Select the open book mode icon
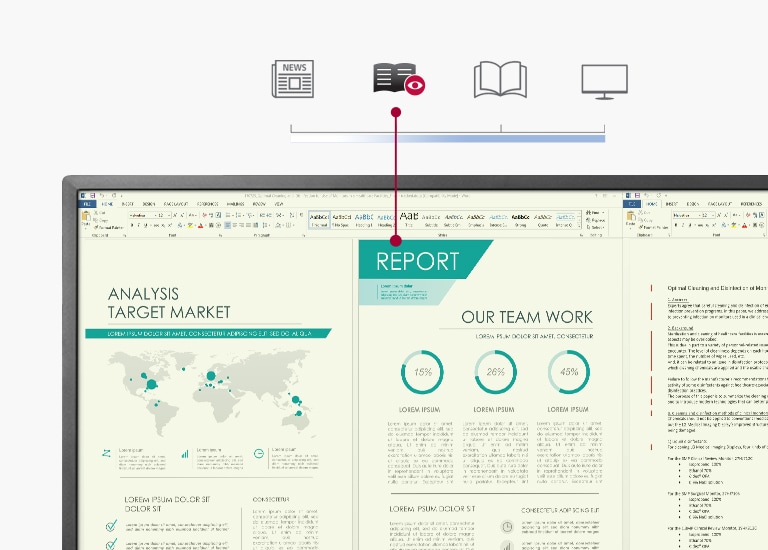768x550 pixels. tap(500, 79)
